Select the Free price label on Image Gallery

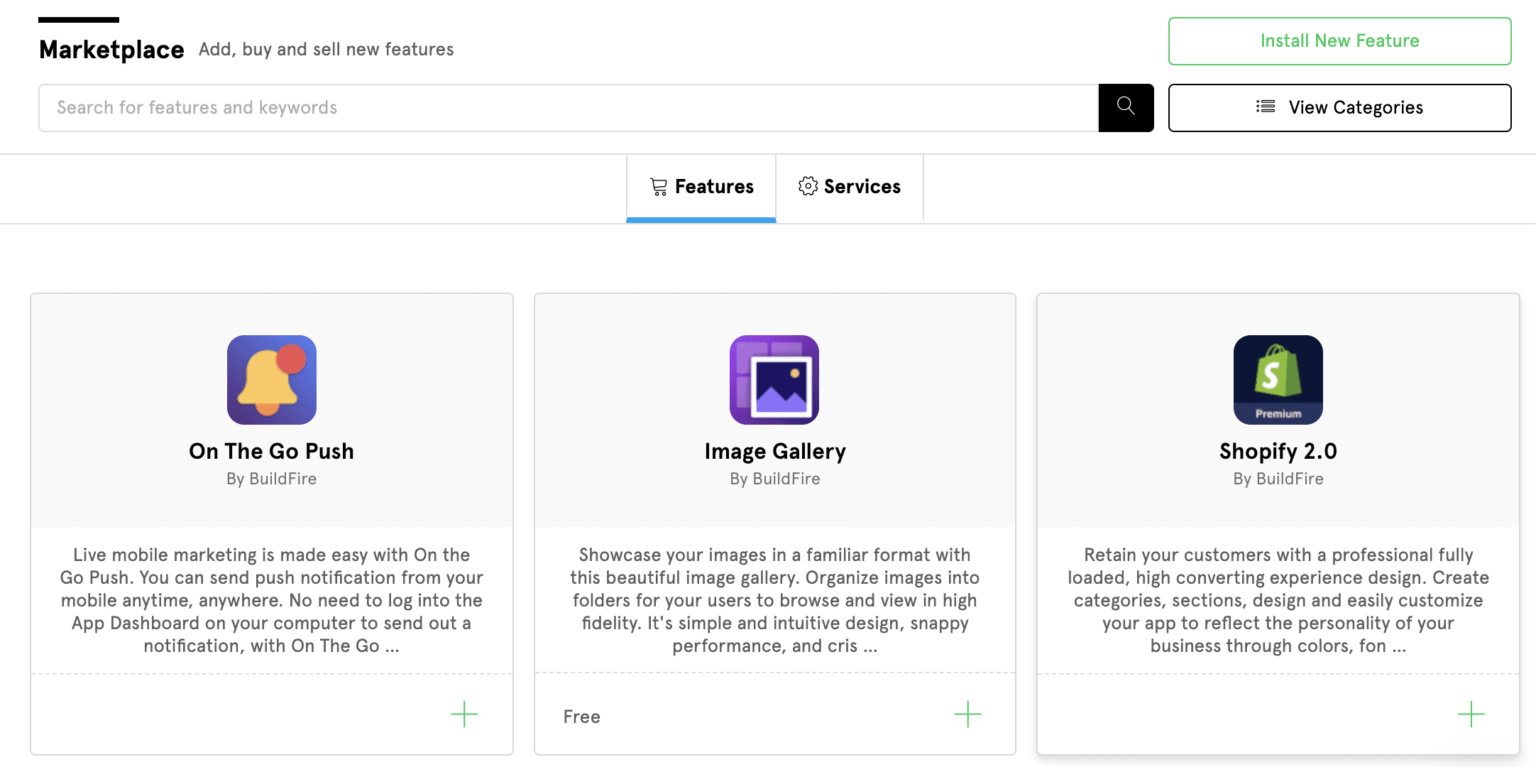(x=582, y=716)
